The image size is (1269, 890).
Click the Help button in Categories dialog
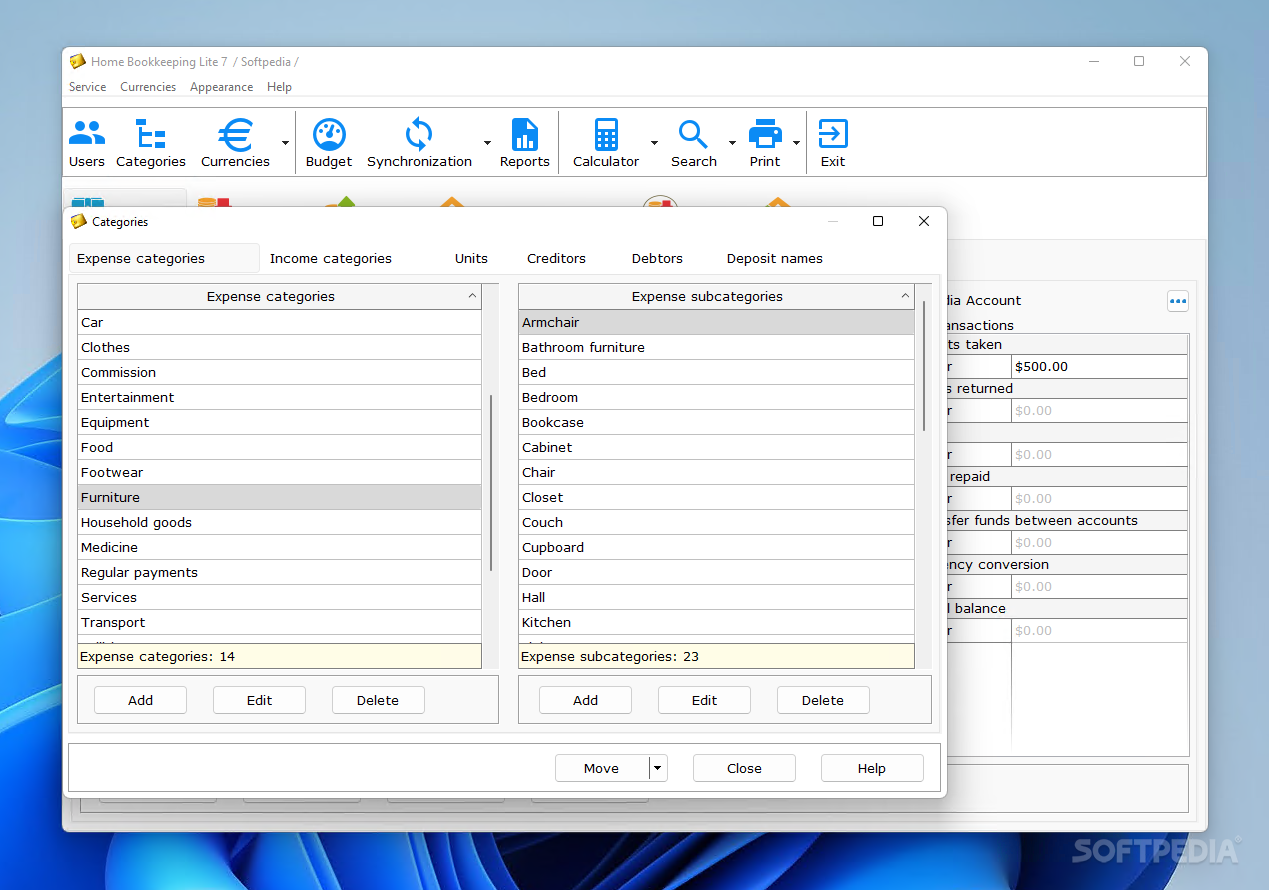(x=872, y=768)
